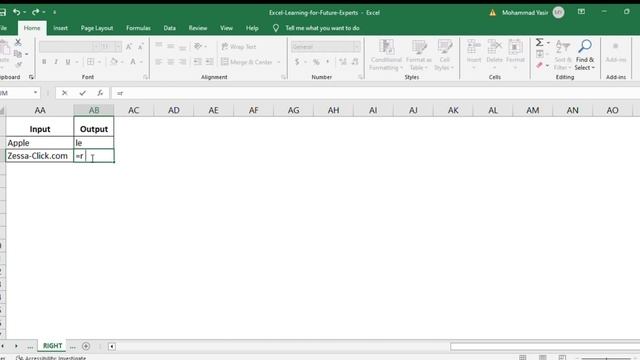Click the cell containing Zessa-Click.com

(x=40, y=156)
